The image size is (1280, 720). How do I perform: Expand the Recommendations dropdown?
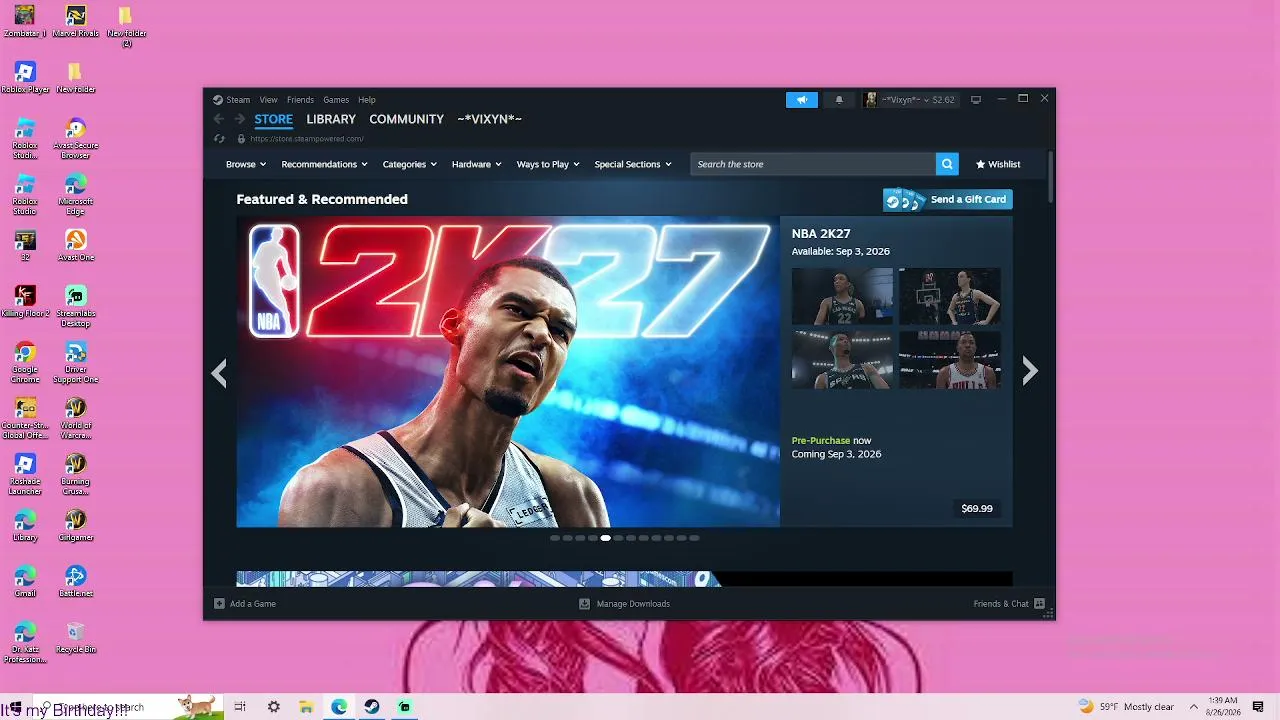coord(324,164)
